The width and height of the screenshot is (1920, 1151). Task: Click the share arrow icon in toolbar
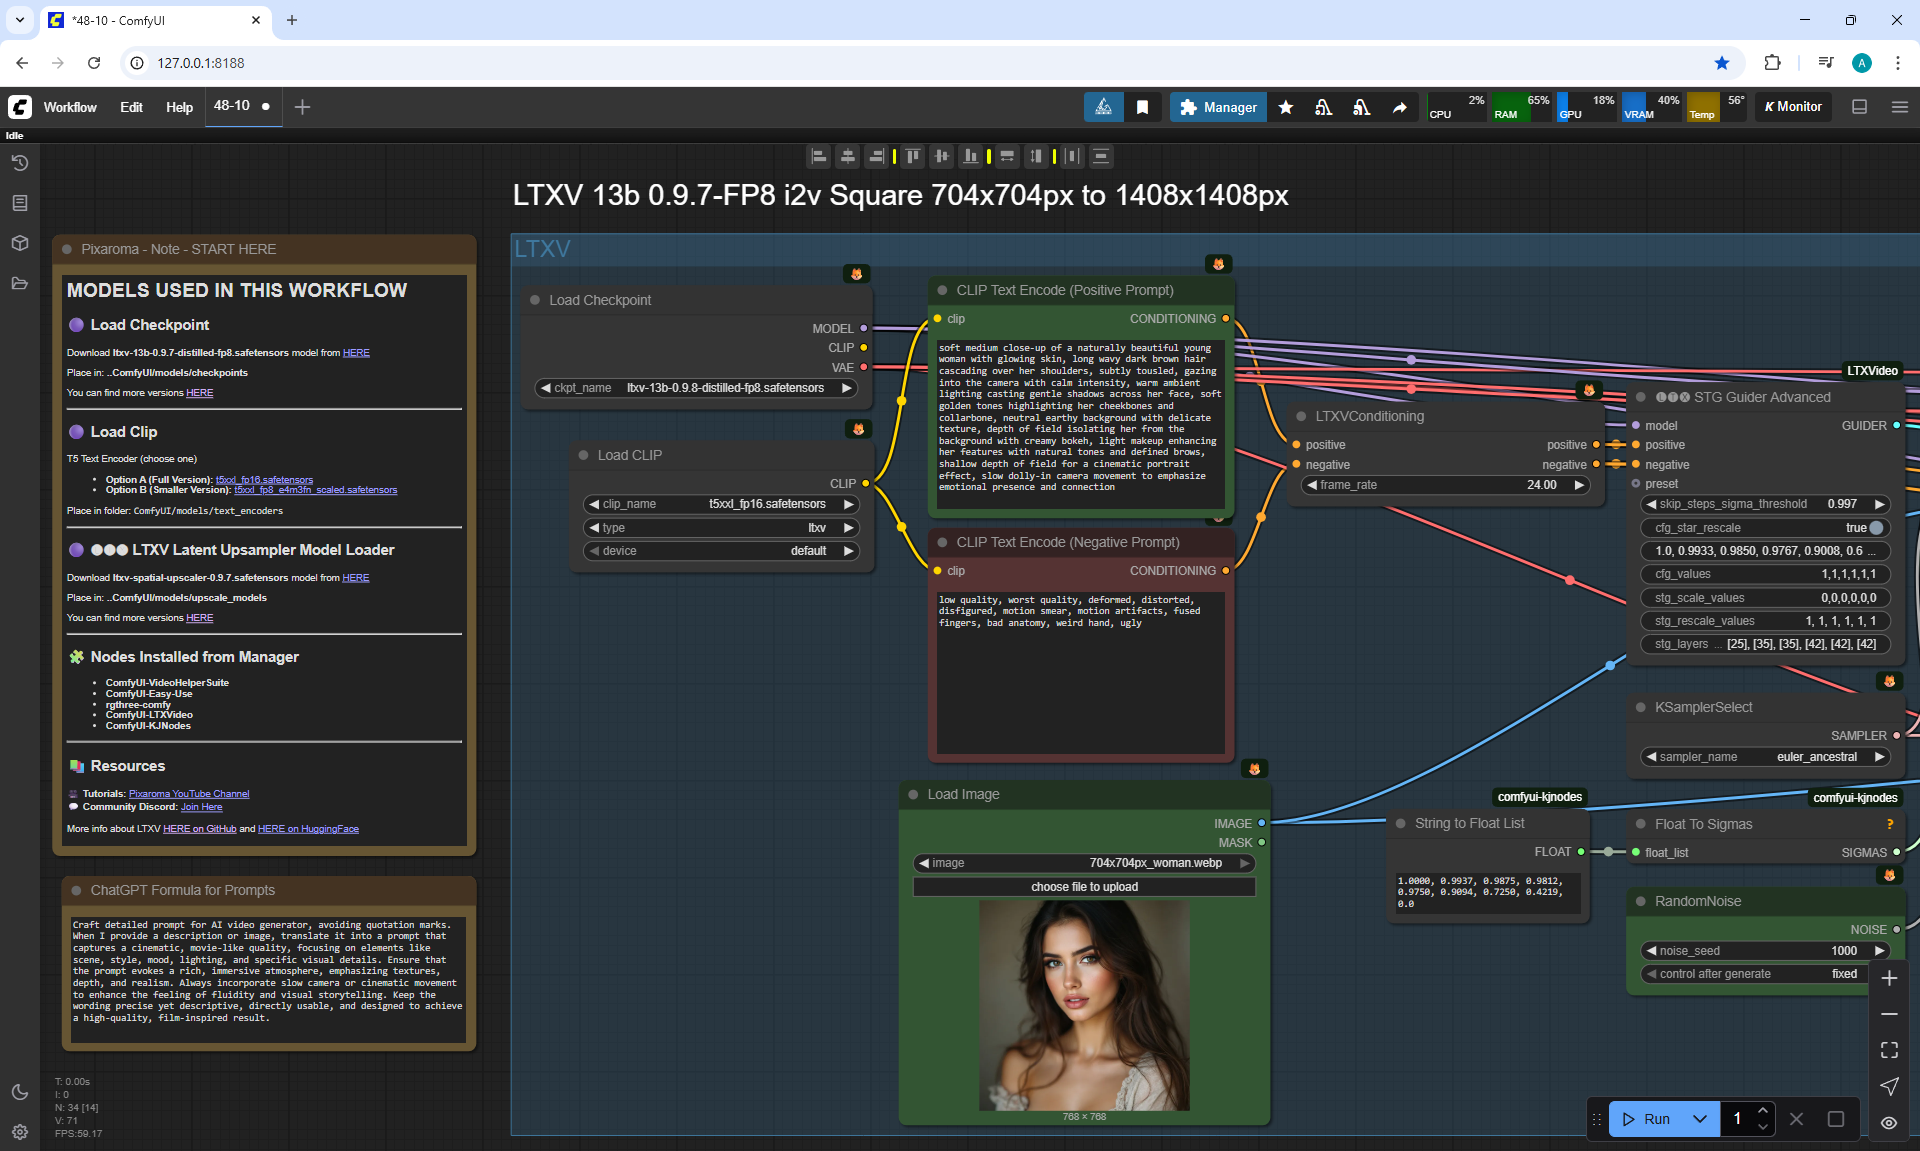[x=1399, y=107]
